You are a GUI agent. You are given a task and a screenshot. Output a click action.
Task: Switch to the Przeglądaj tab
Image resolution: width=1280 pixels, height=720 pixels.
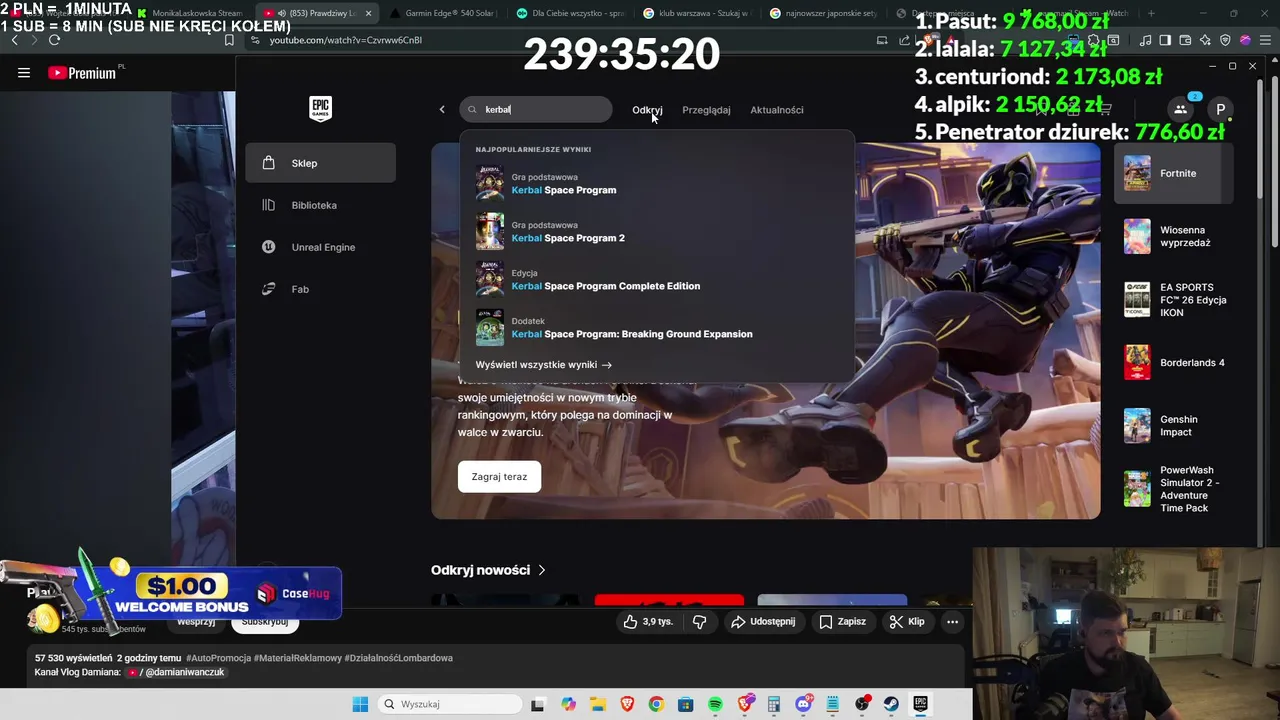[706, 110]
